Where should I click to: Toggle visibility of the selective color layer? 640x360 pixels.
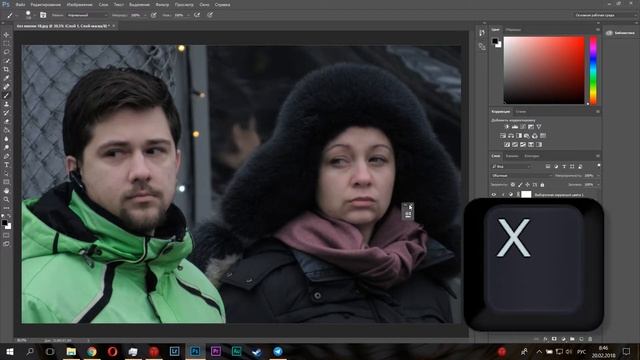[494, 195]
